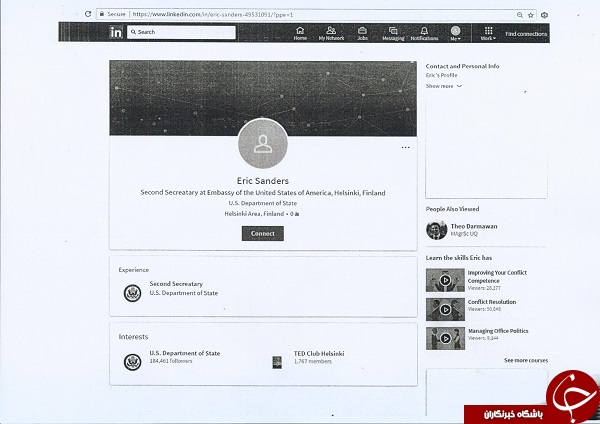Open Eric's Profile link
The height and width of the screenshot is (424, 600).
tap(442, 75)
